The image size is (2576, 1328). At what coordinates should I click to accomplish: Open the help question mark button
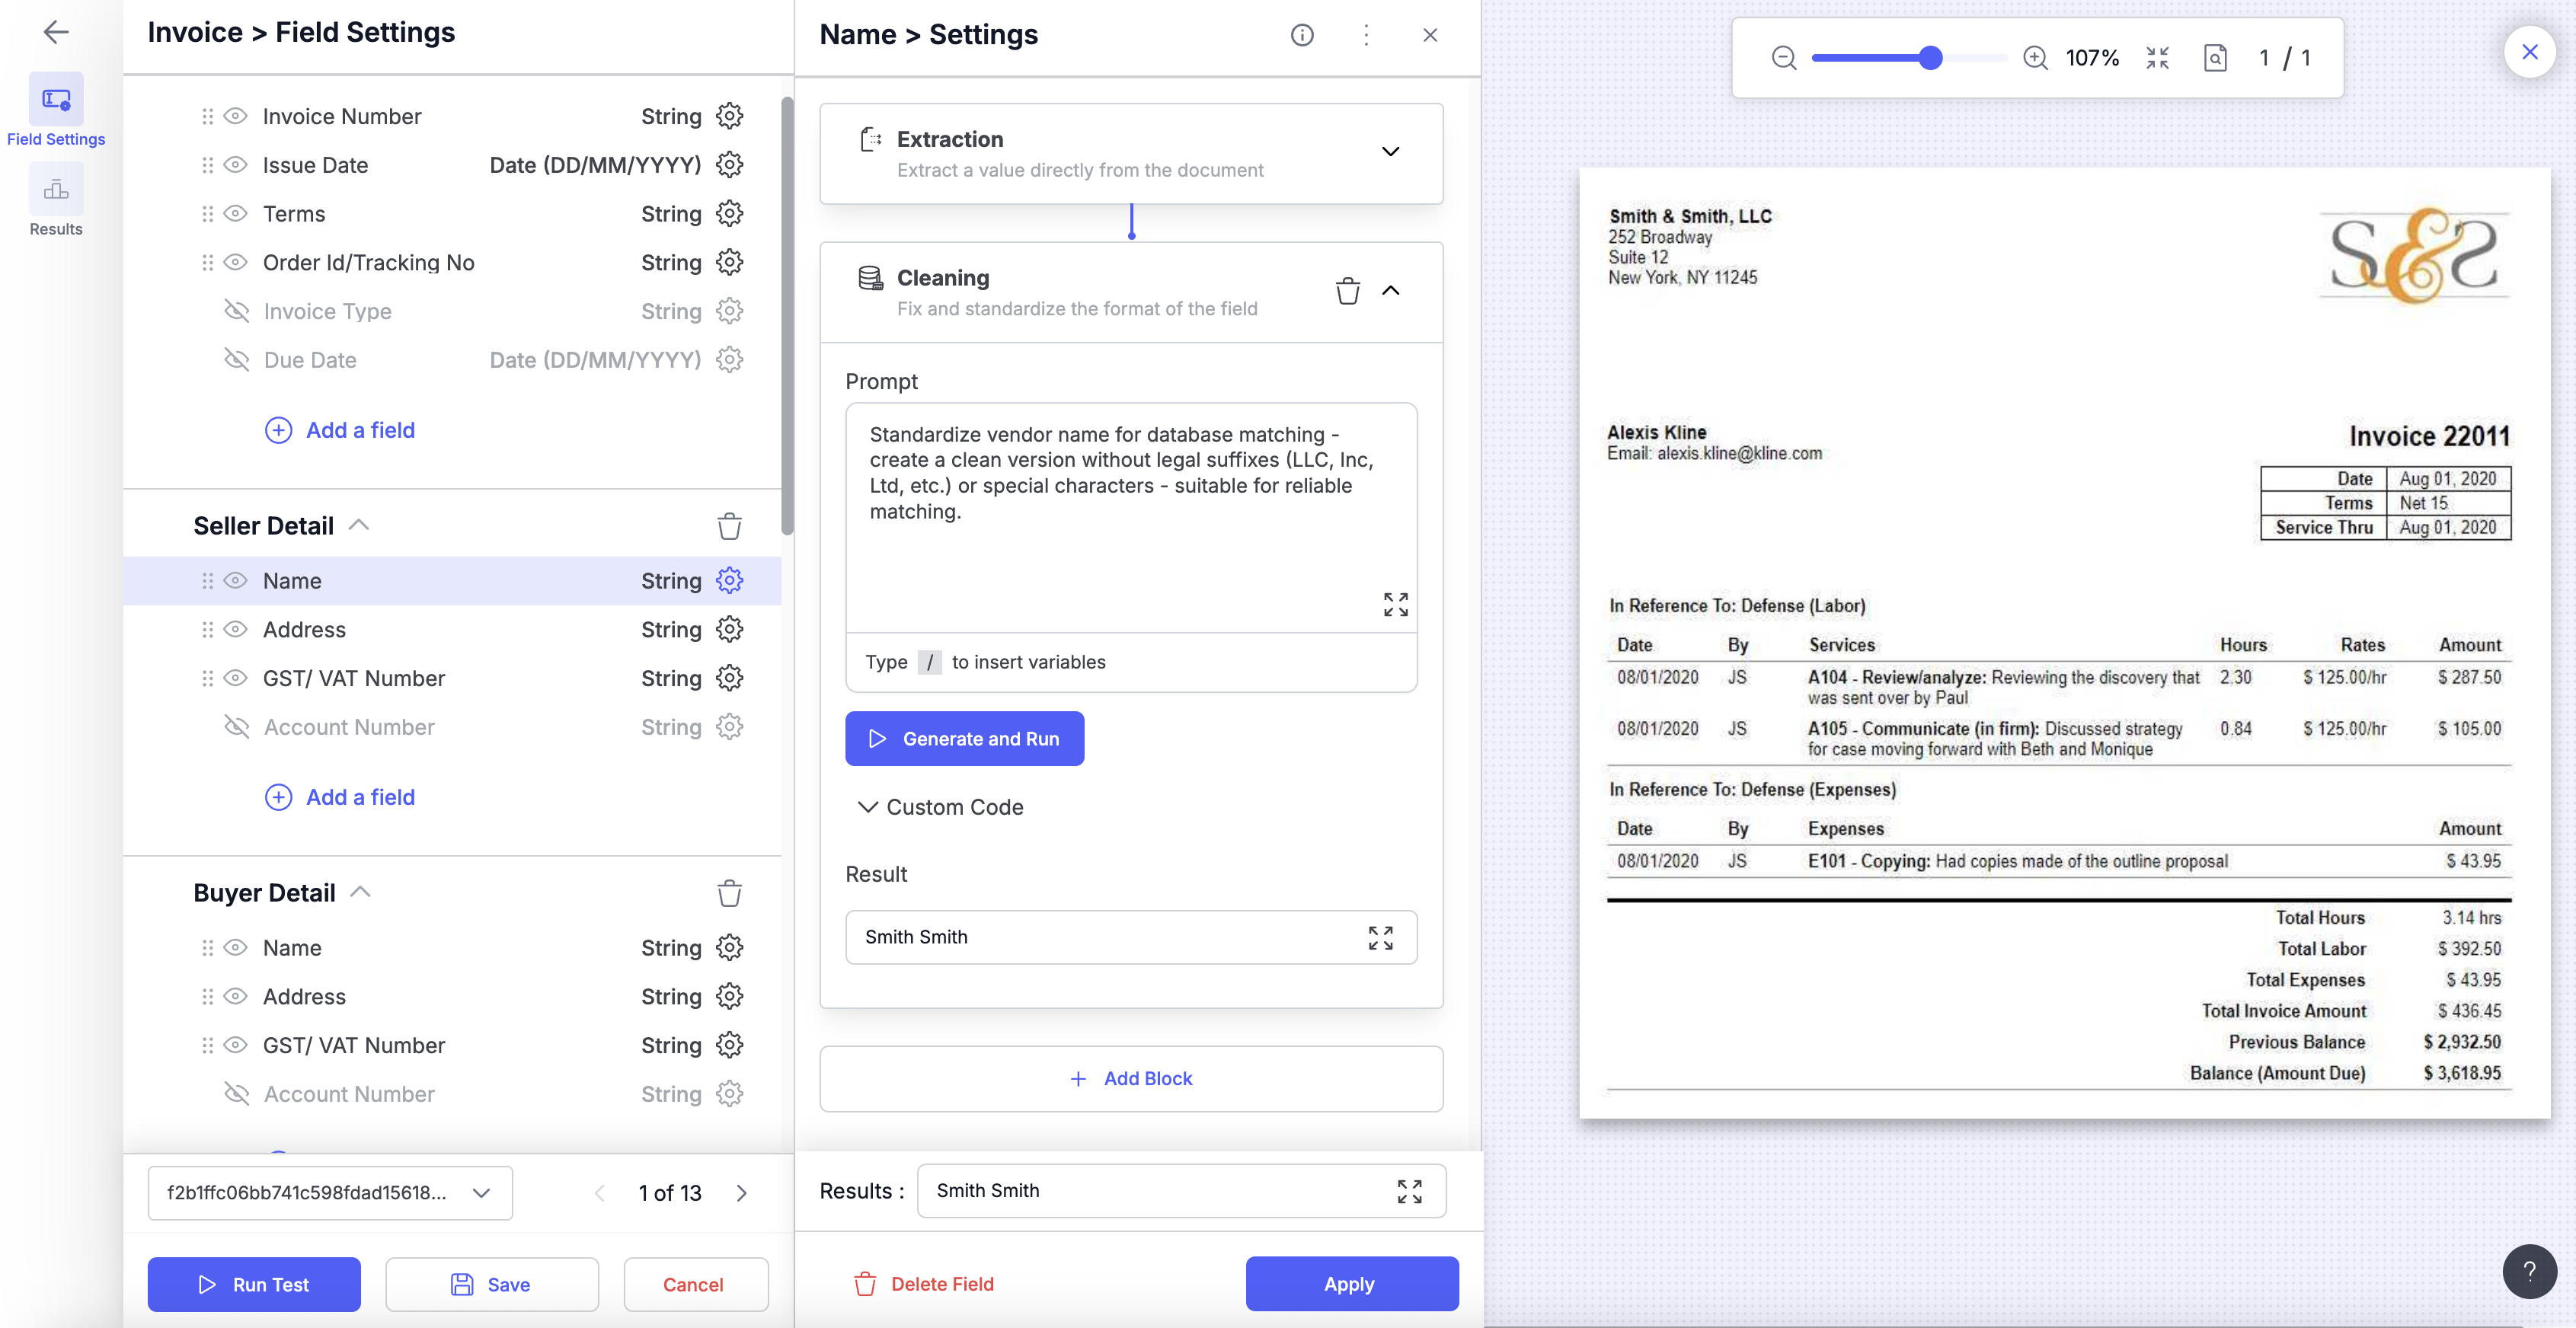2529,1271
